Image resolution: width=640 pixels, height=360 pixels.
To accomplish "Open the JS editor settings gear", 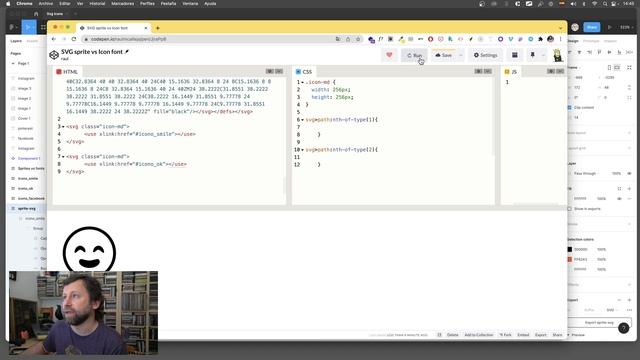I will [x=551, y=71].
